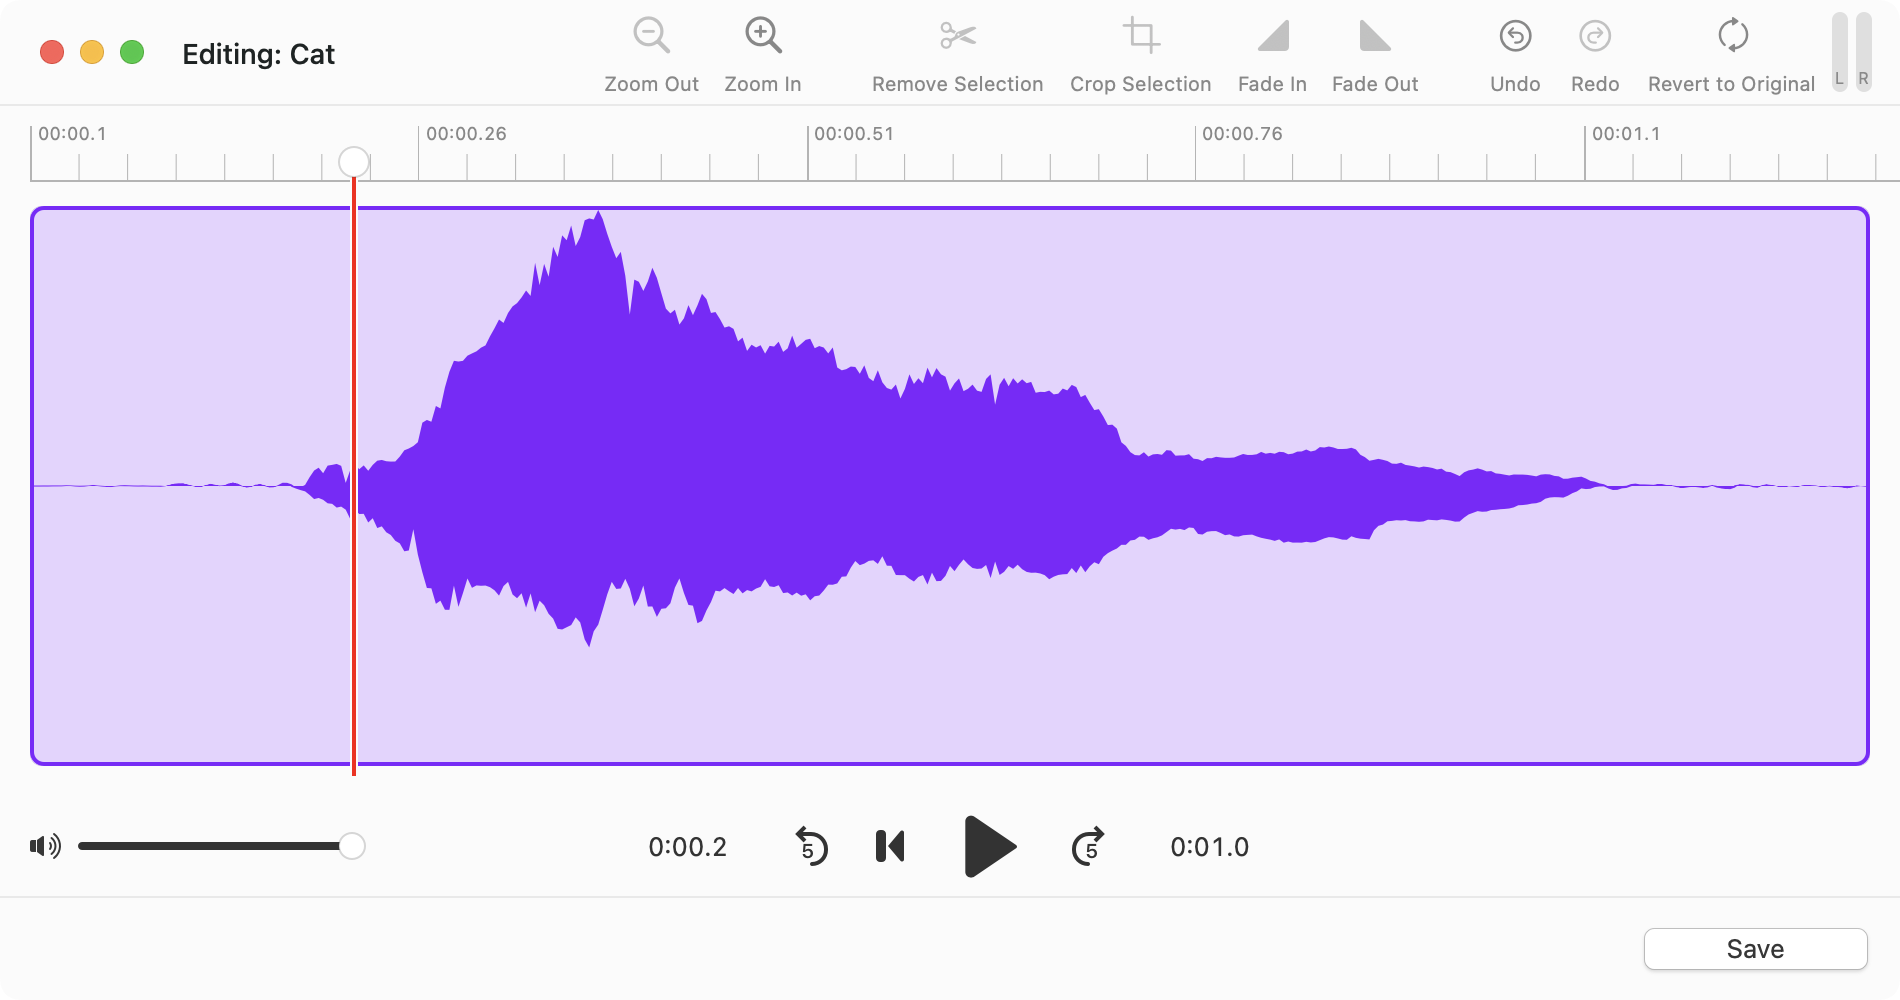Click the 00:00.26 mark on the ruler
Screen dimensions: 1900x1000
click(466, 134)
